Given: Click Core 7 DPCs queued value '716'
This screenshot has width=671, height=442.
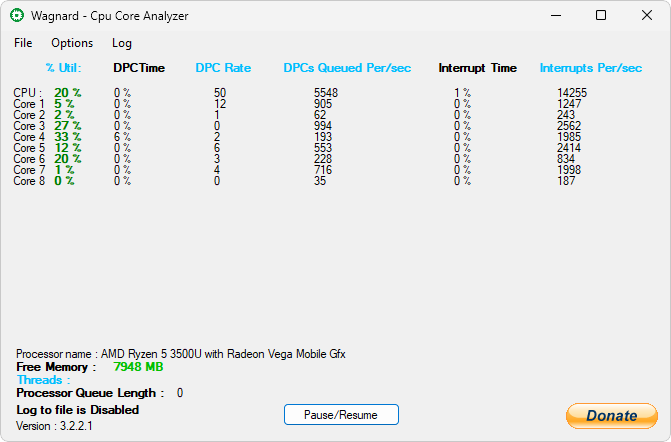Looking at the screenshot, I should tap(323, 170).
